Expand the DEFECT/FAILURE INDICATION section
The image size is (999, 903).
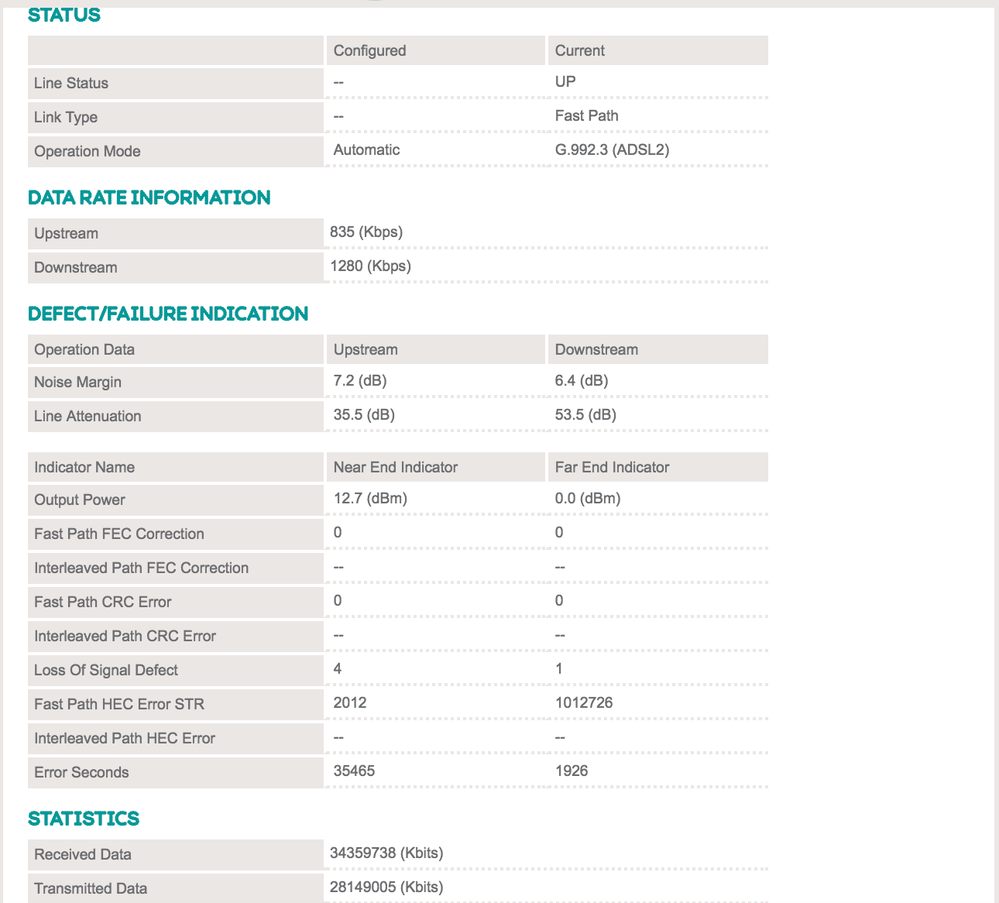(168, 313)
